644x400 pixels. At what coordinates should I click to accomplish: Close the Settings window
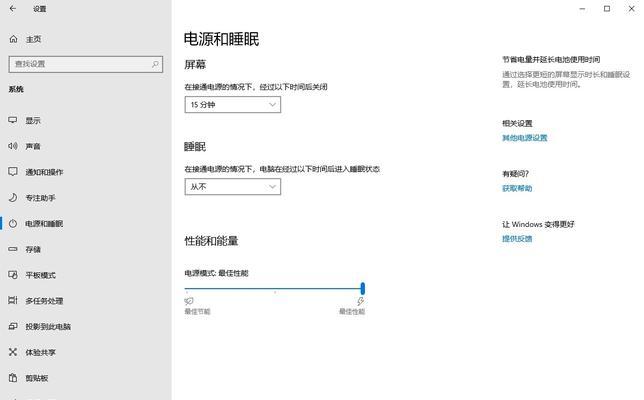tap(631, 8)
